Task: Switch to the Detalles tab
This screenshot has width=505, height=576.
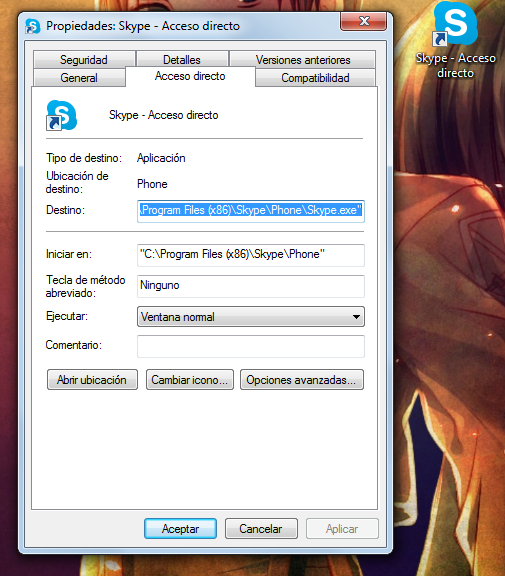Action: pyautogui.click(x=182, y=60)
